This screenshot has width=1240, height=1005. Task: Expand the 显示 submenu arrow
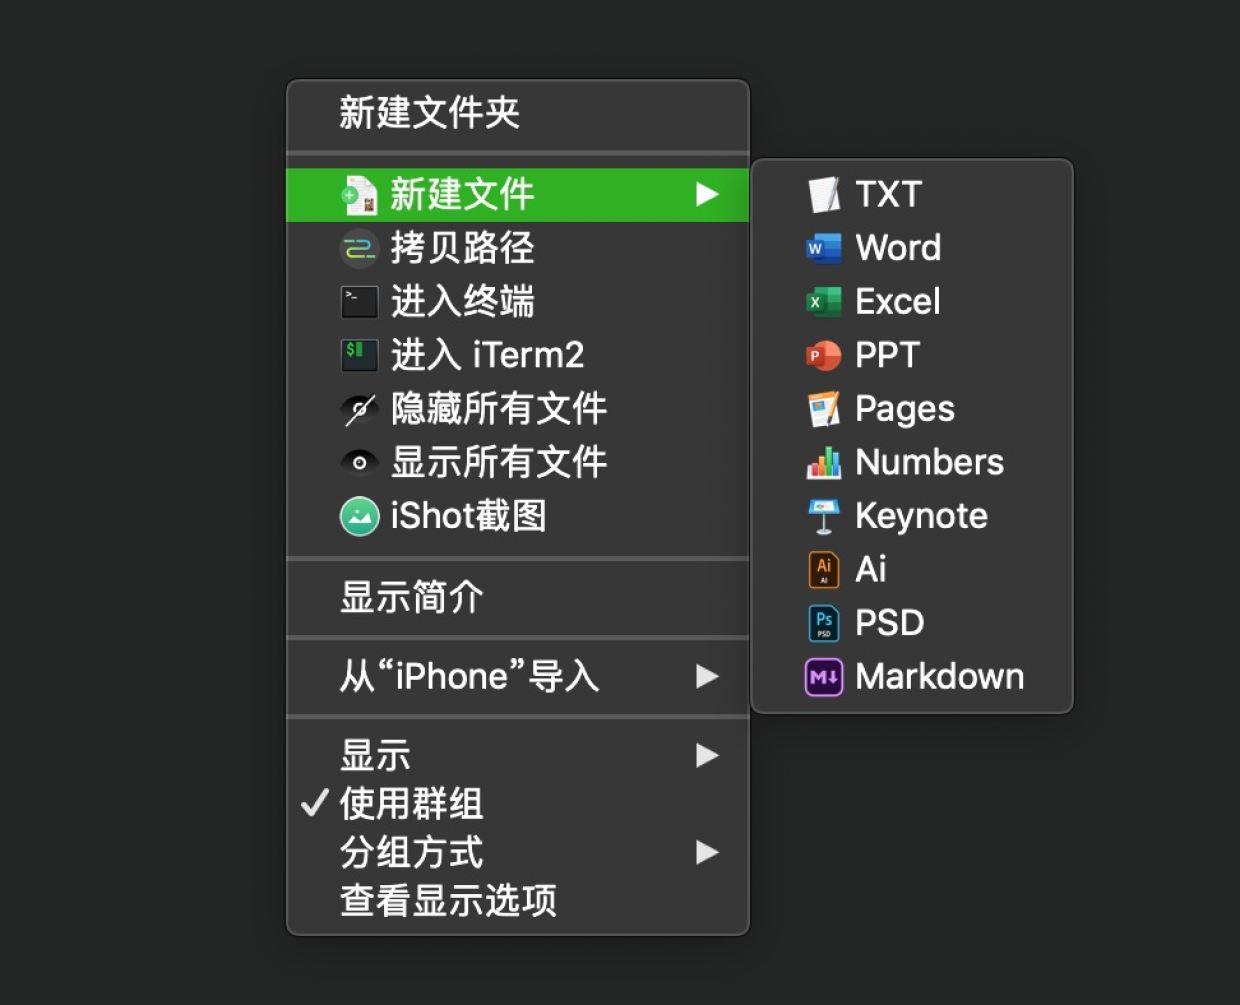(707, 755)
